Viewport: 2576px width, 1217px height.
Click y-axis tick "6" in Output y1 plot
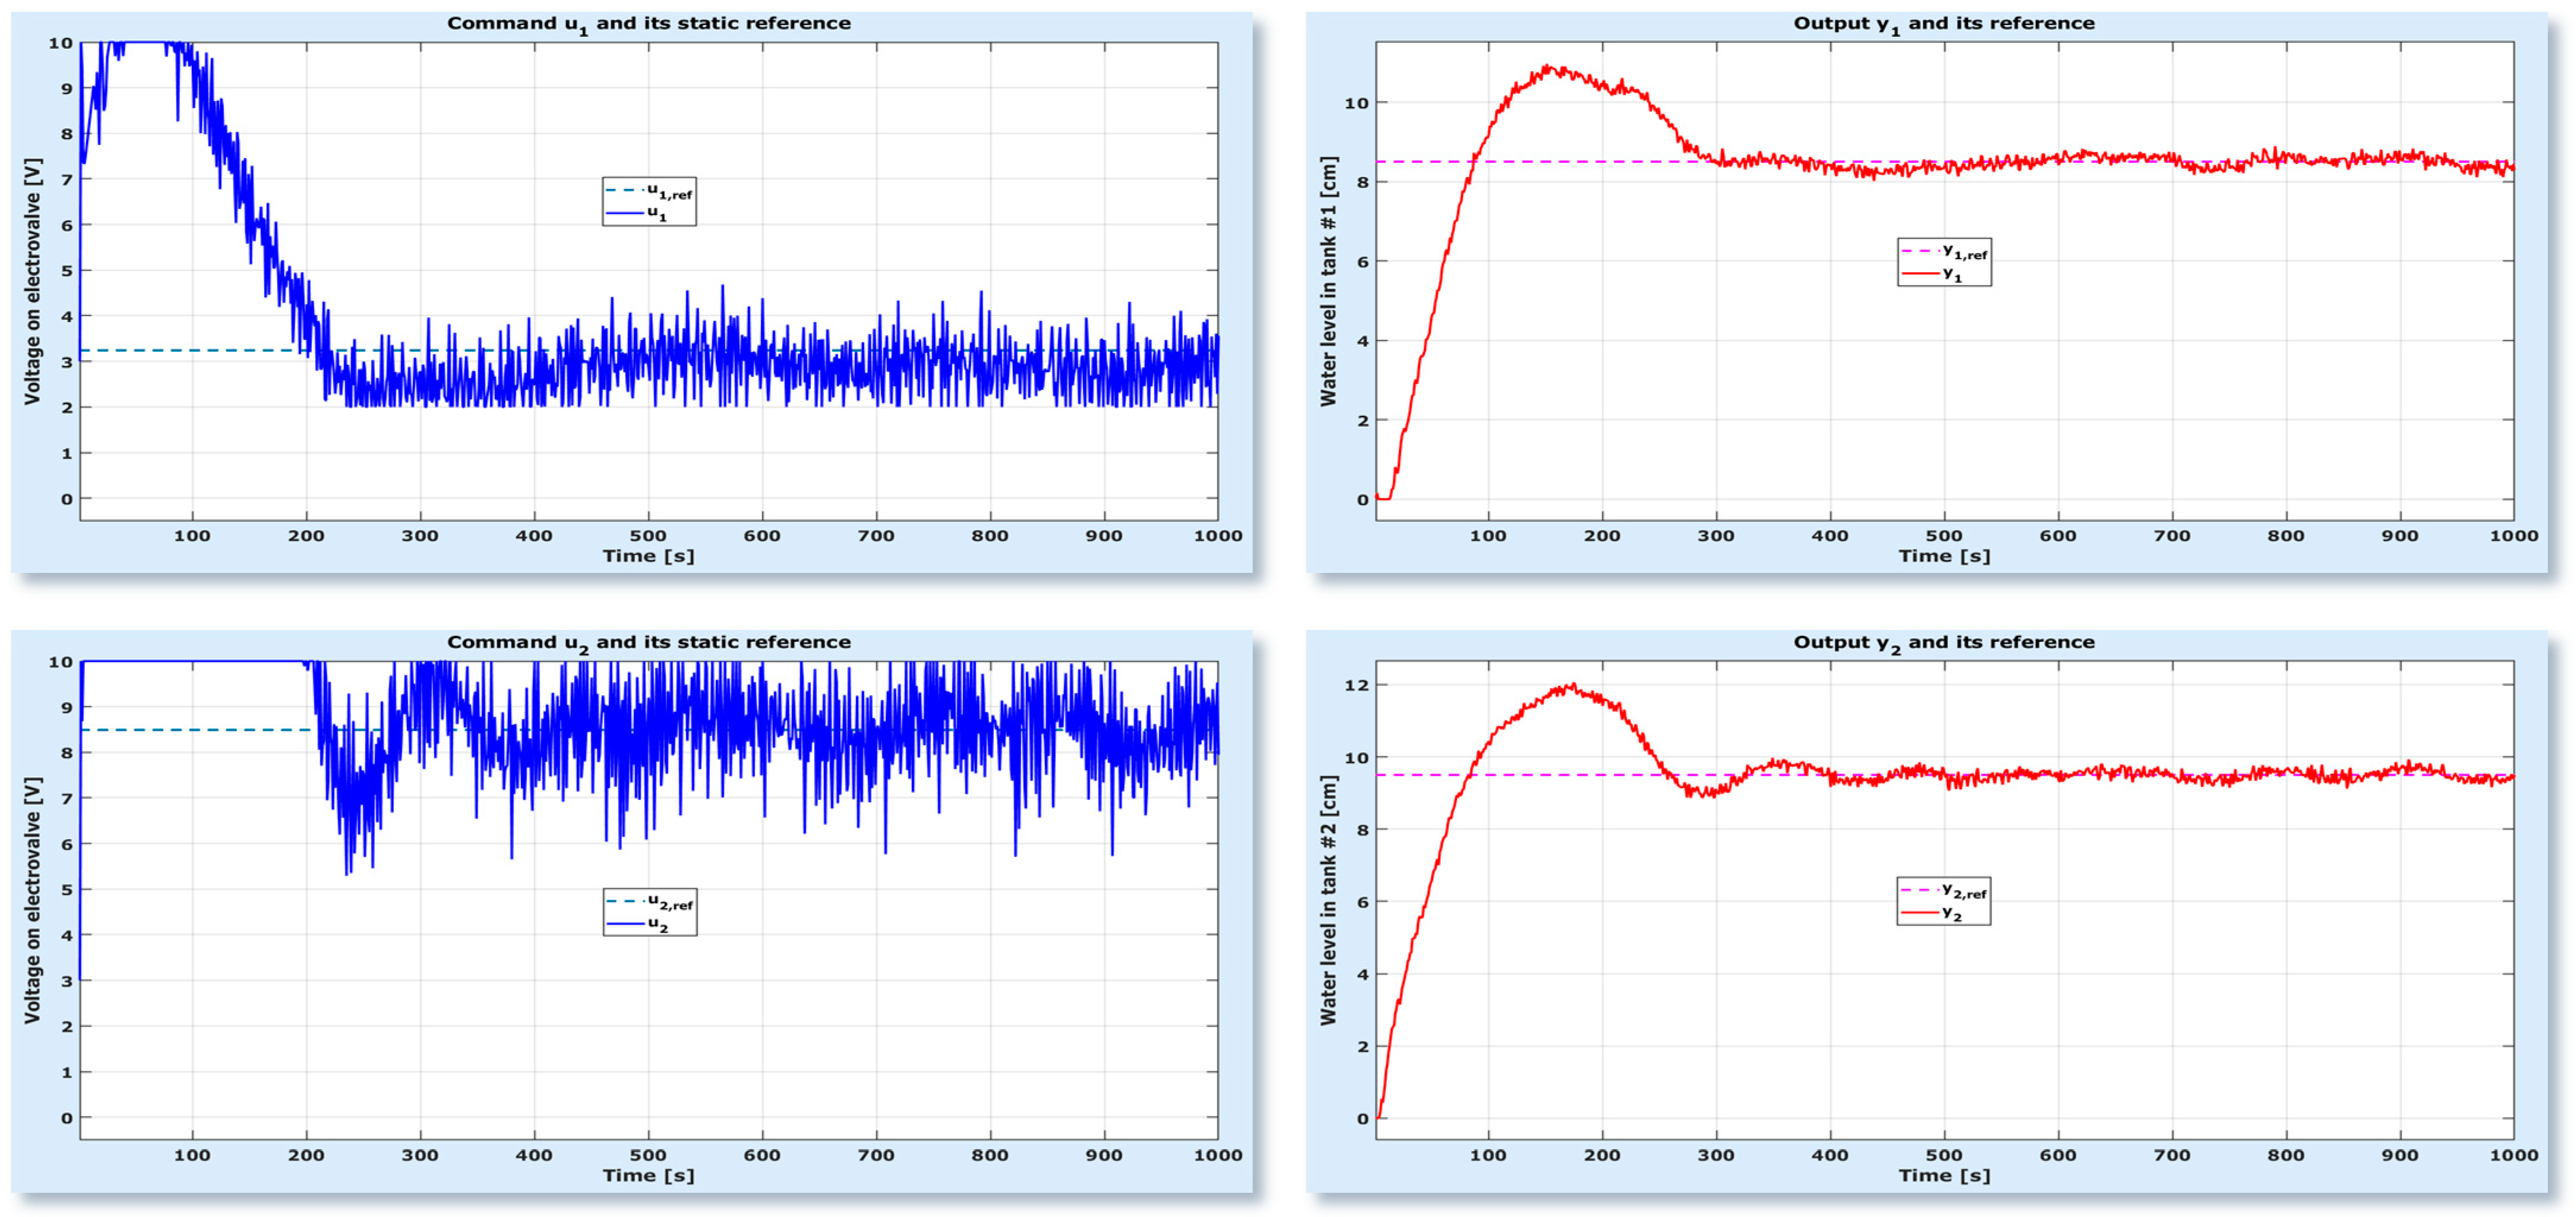click(1362, 262)
